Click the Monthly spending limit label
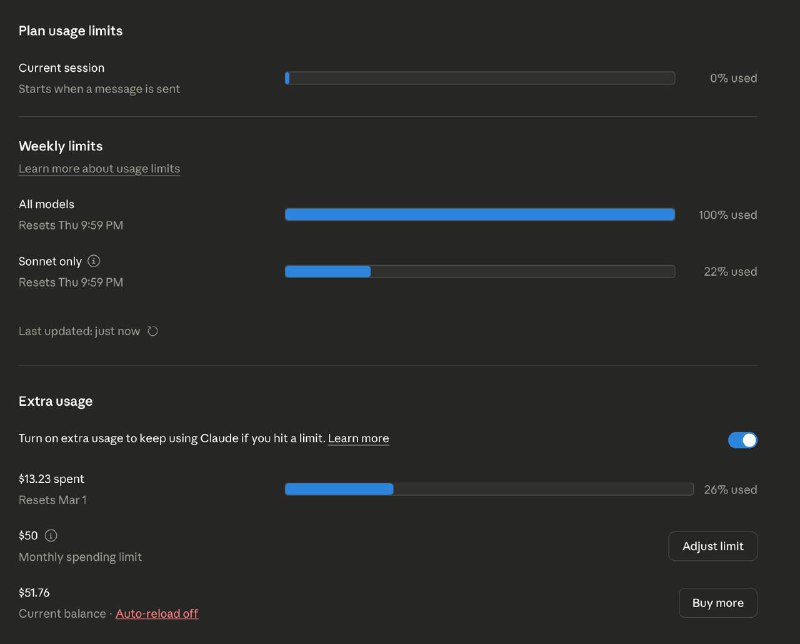The width and height of the screenshot is (800, 644). [80, 557]
